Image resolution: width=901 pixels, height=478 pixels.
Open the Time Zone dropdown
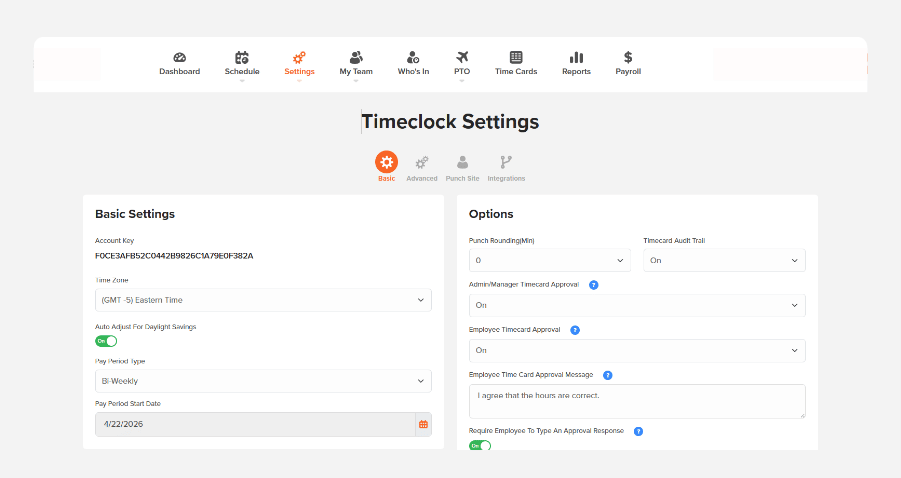click(263, 300)
